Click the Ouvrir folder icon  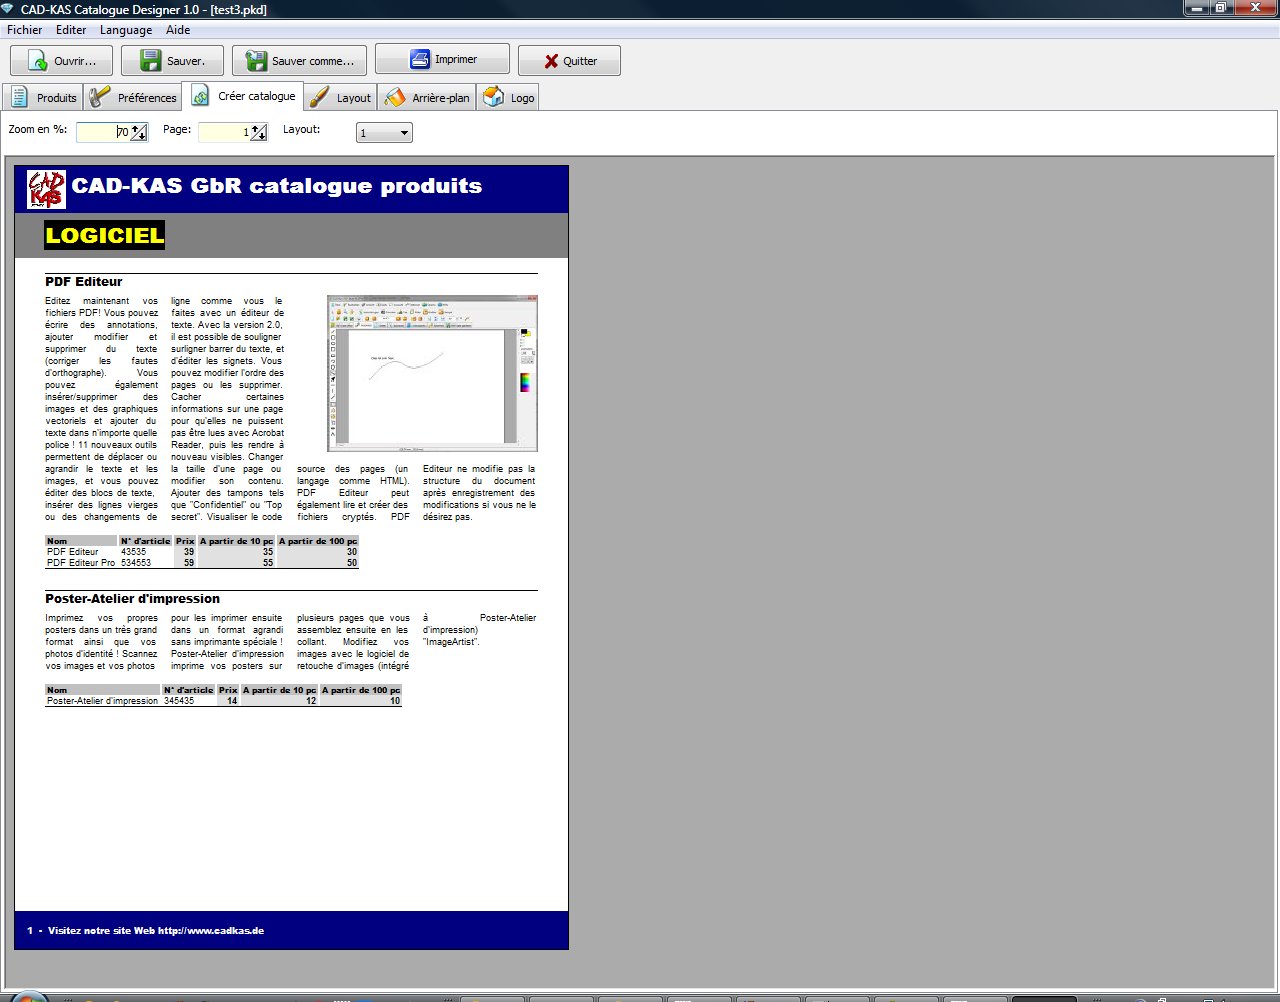click(x=37, y=61)
